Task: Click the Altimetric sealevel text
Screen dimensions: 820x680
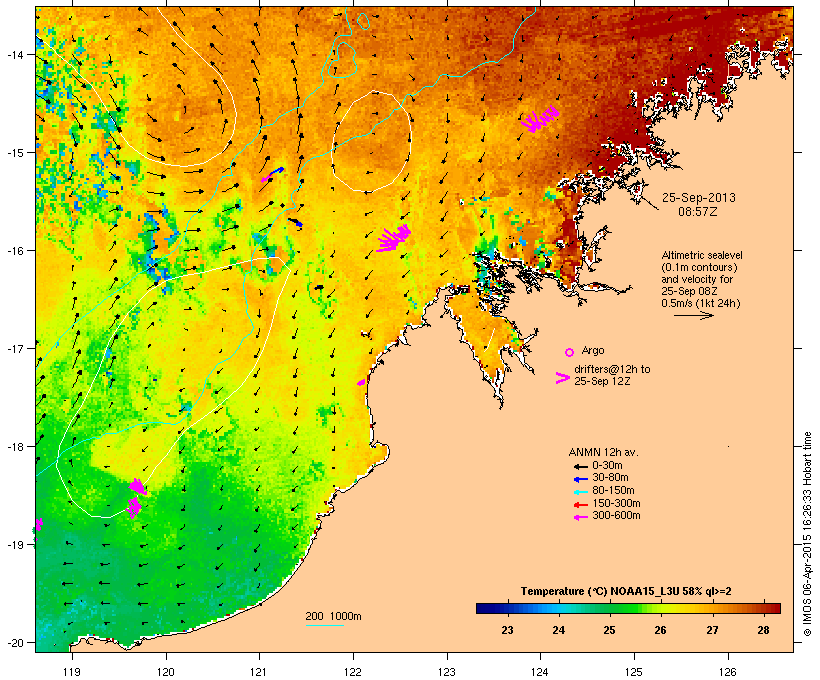Action: [x=702, y=256]
